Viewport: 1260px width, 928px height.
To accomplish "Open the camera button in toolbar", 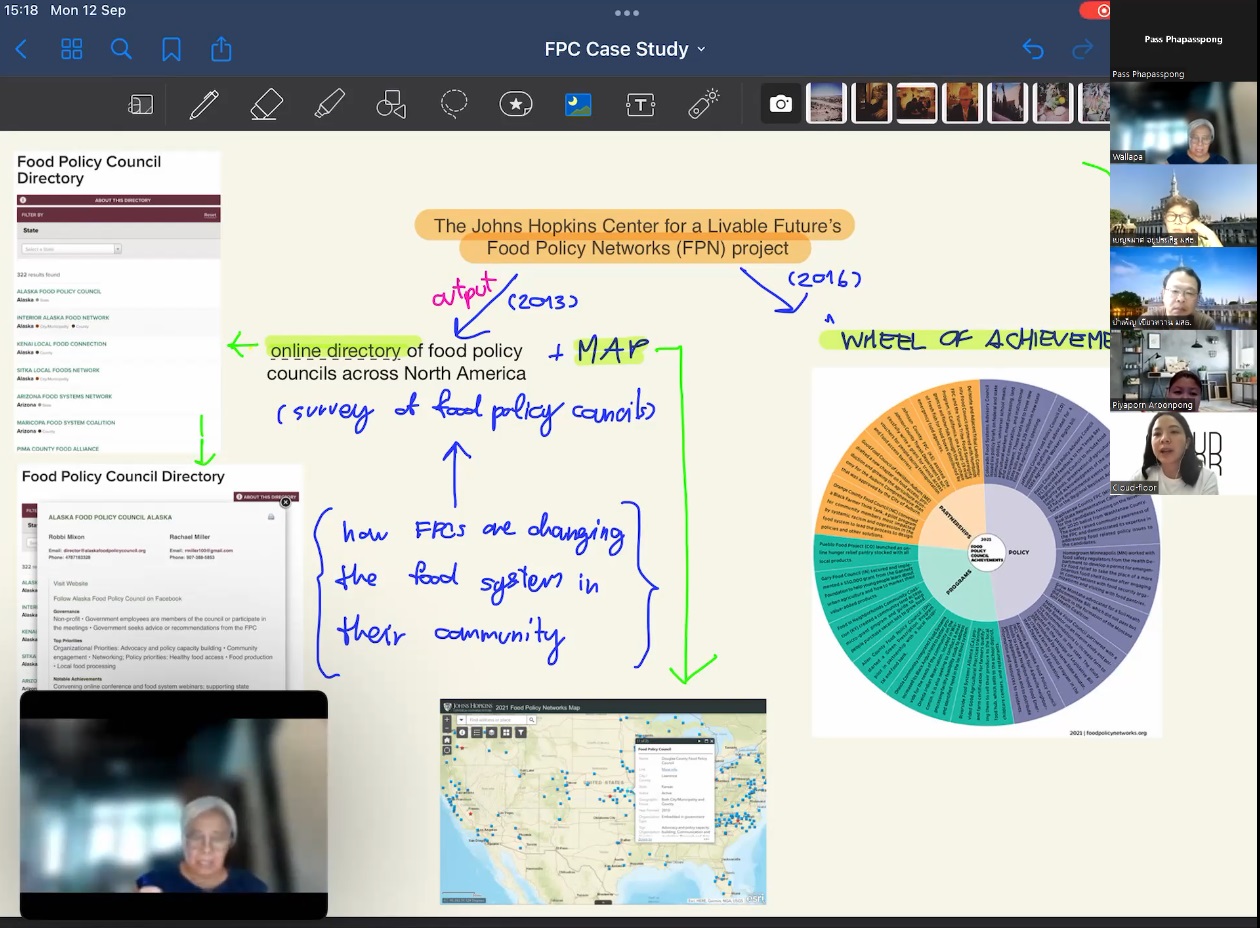I will (x=780, y=104).
